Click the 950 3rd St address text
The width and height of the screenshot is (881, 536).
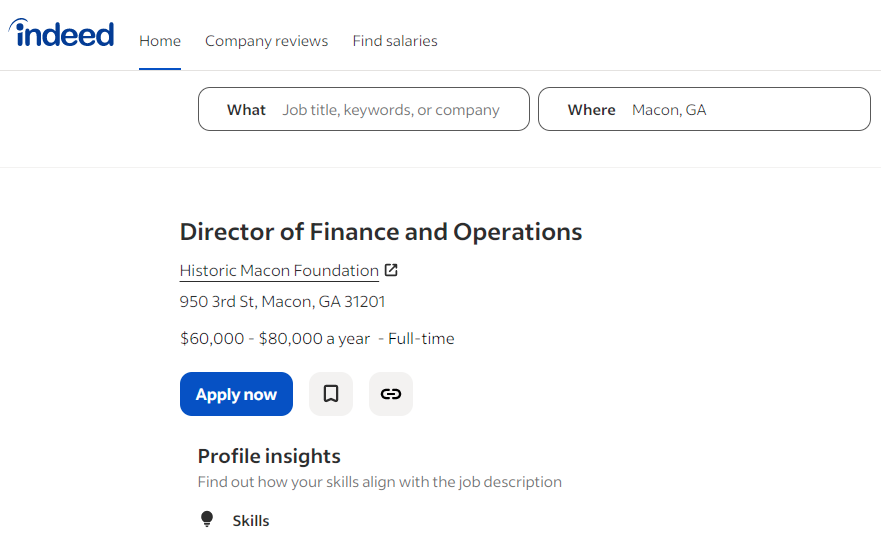[282, 301]
